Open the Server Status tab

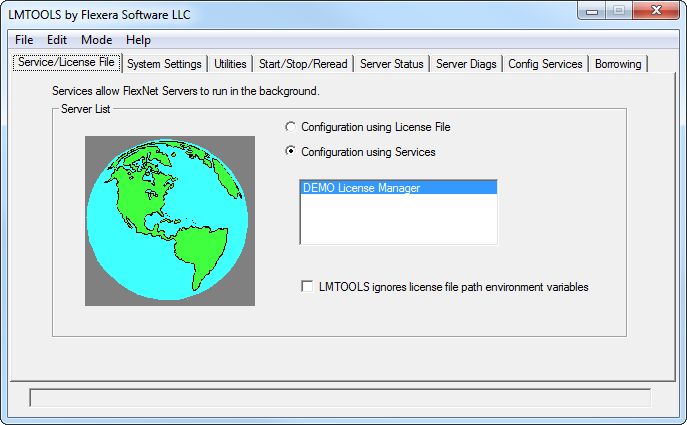tap(392, 64)
